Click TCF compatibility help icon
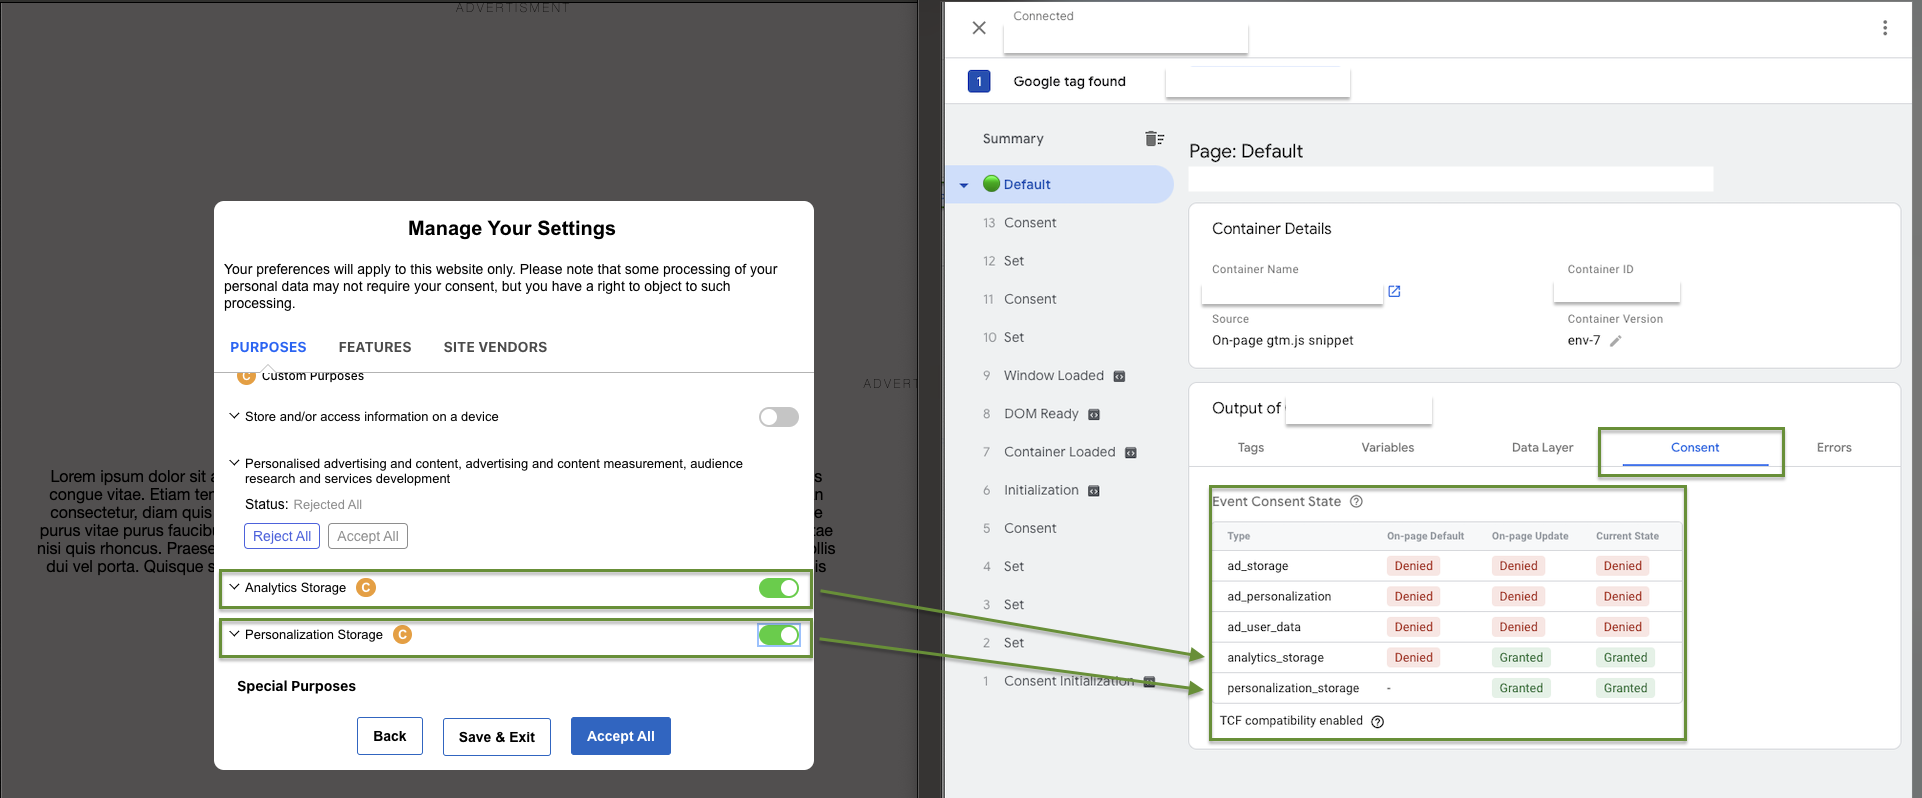The height and width of the screenshot is (798, 1922). coord(1377,722)
